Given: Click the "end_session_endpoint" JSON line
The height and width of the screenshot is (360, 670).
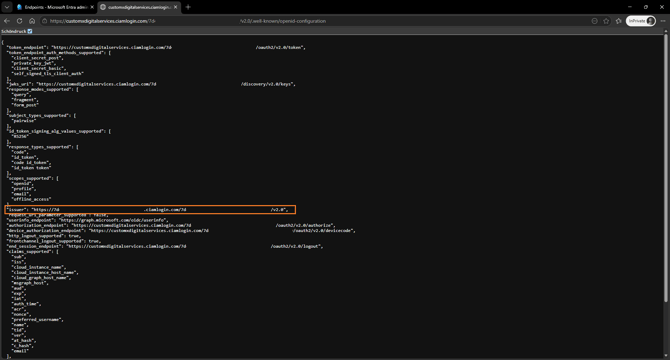Looking at the screenshot, I should (165, 246).
